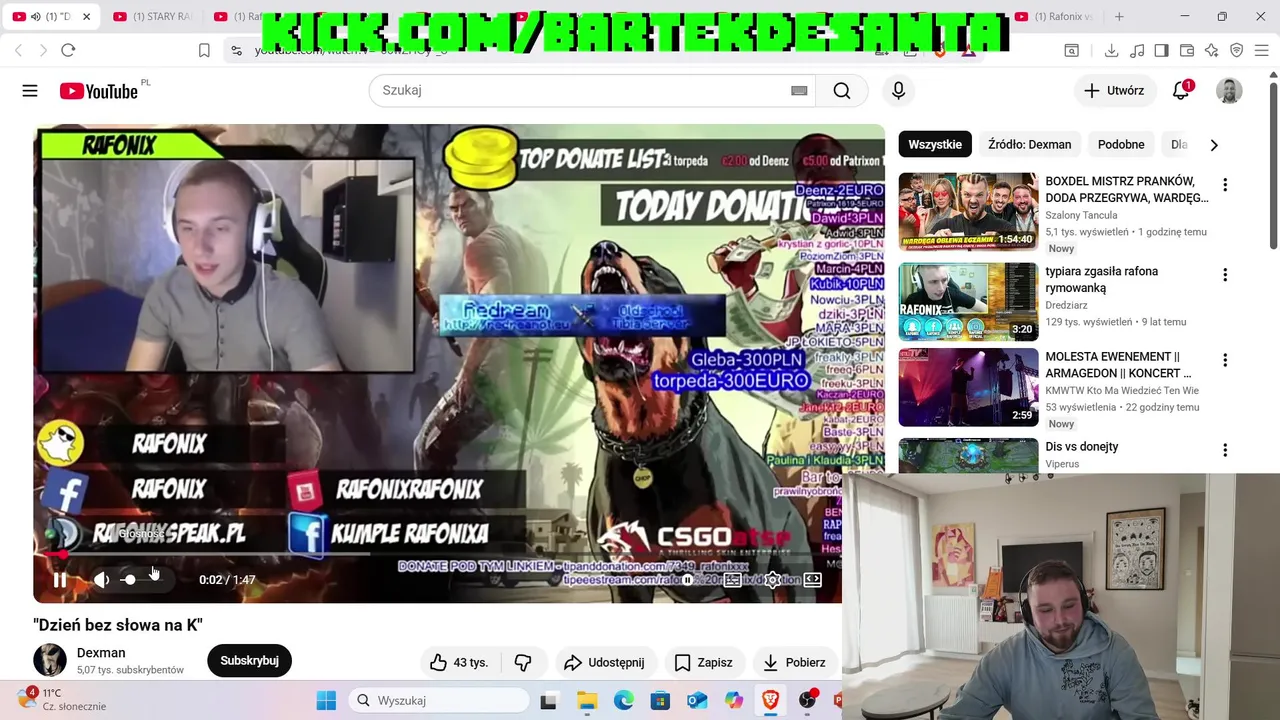Click the magnifier search button
Viewport: 1280px width, 720px height.
(x=842, y=90)
